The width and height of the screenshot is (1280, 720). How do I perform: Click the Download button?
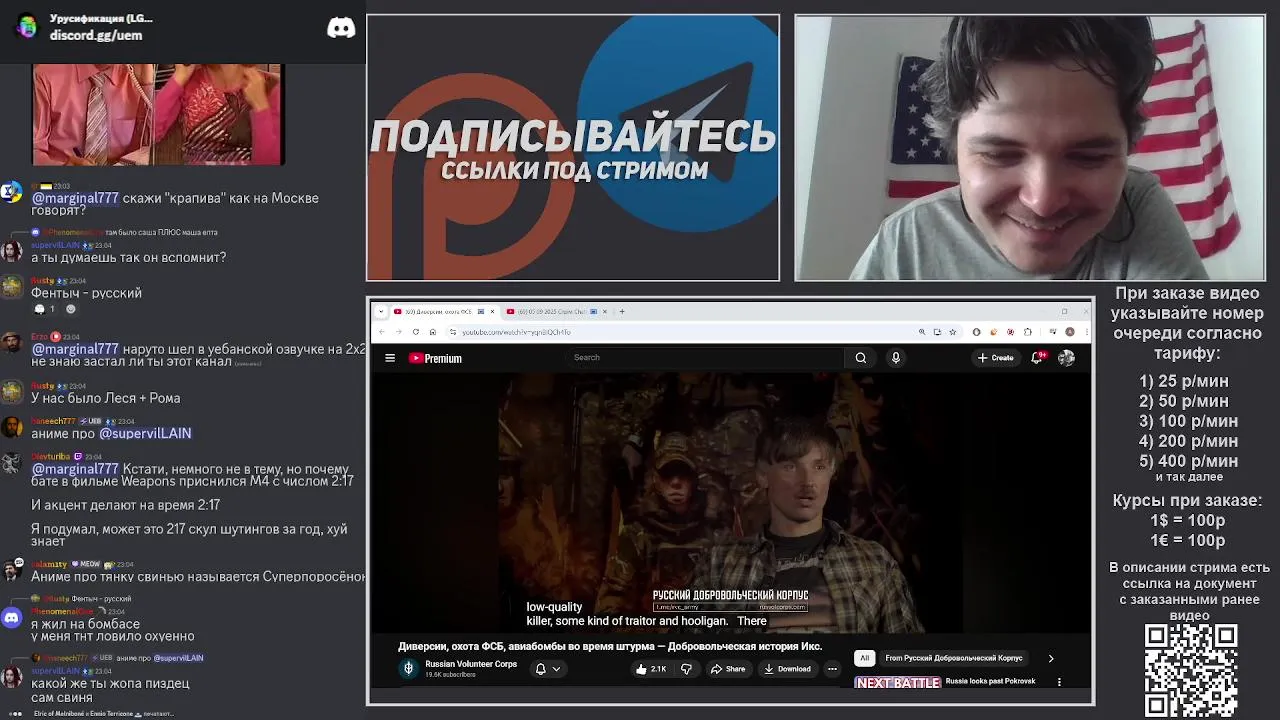coord(787,669)
